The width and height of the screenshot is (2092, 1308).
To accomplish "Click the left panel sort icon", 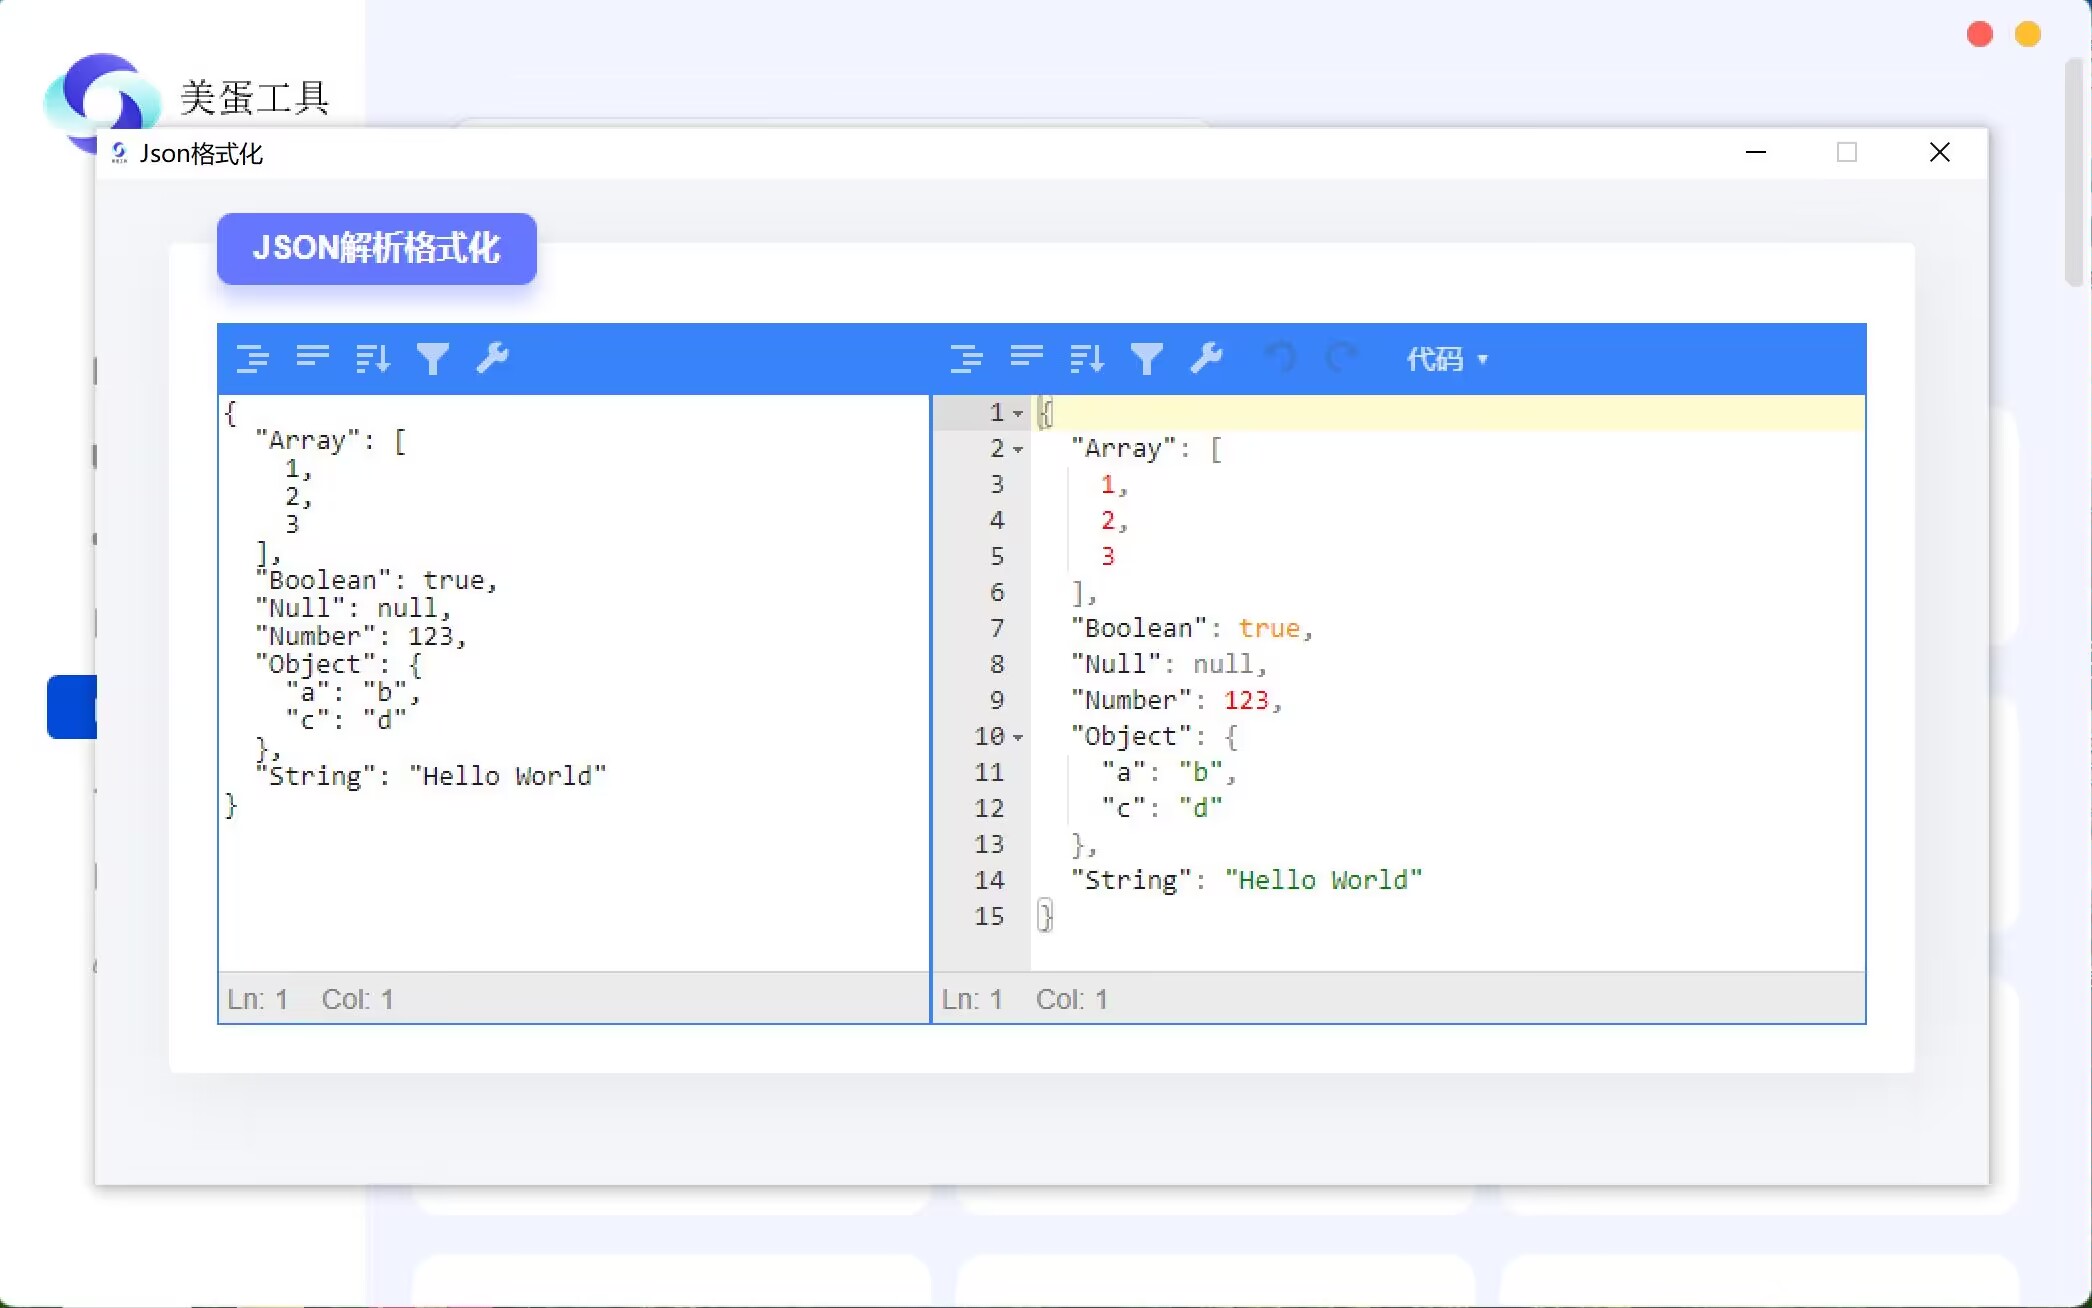I will pos(372,357).
